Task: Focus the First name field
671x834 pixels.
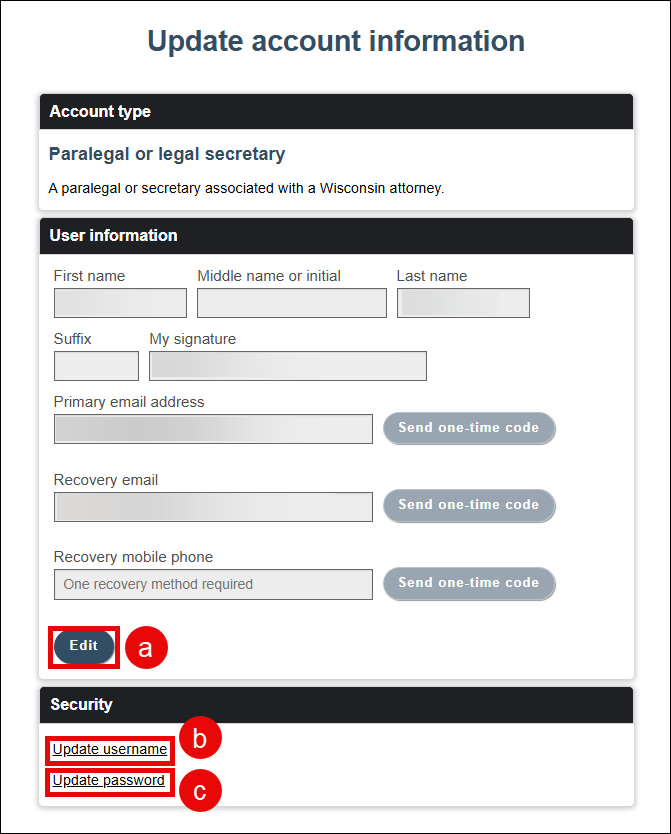Action: click(x=120, y=303)
